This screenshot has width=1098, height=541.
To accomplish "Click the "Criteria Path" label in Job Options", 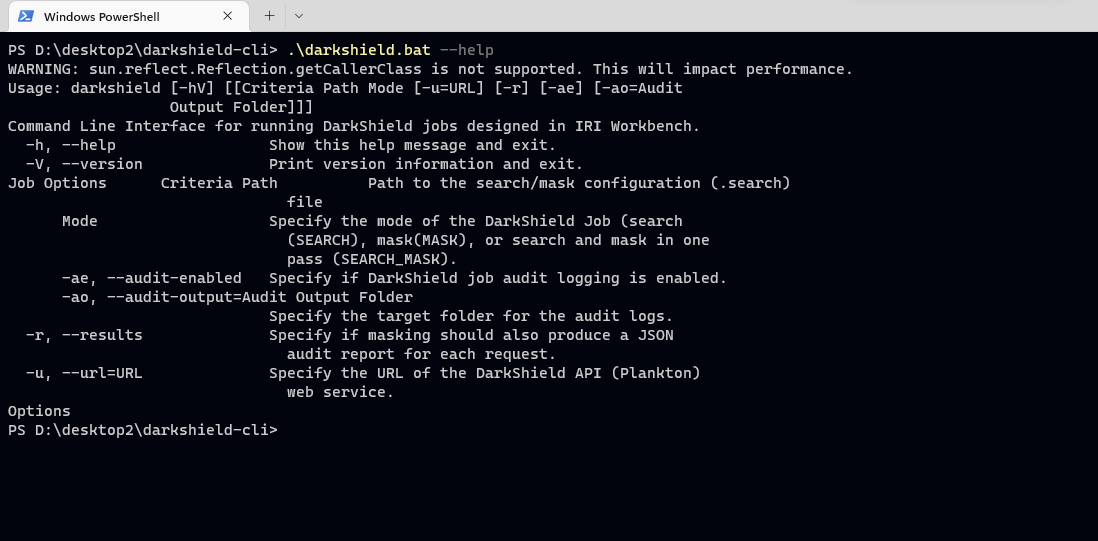I will coord(219,183).
